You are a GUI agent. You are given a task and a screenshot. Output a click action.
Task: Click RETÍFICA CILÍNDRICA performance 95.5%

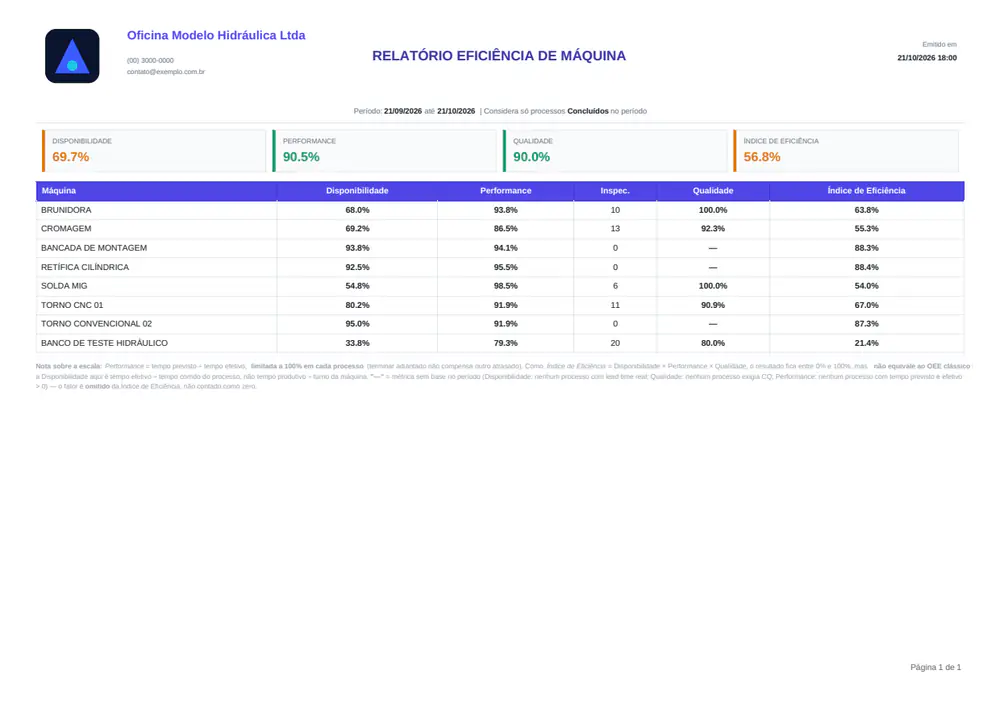click(506, 267)
